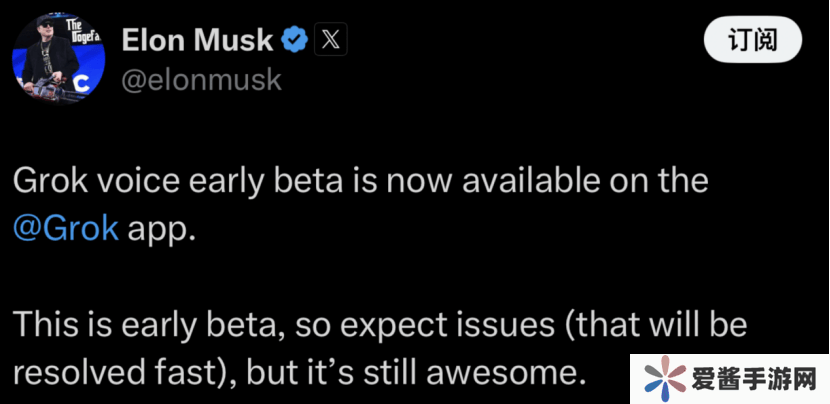
Task: Click the "(that will be" parenthetical text
Action: click(x=658, y=327)
